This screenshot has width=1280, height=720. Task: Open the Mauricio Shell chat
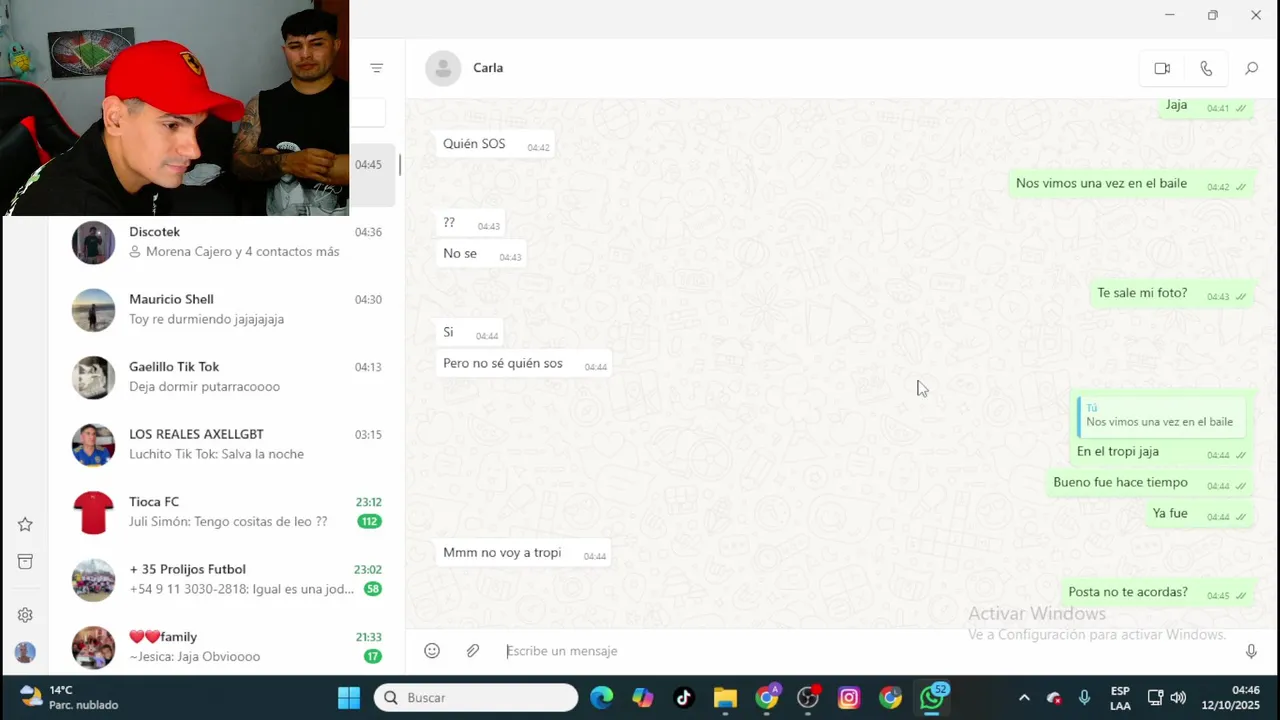(x=226, y=309)
